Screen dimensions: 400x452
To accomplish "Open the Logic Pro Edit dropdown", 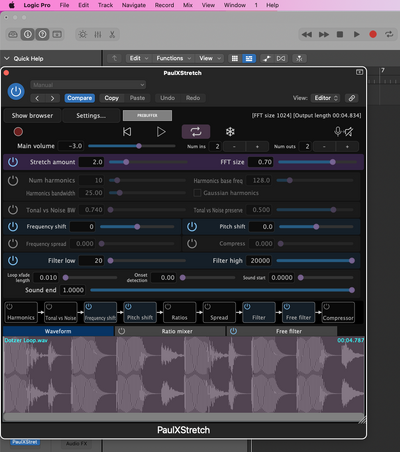I will click(139, 58).
